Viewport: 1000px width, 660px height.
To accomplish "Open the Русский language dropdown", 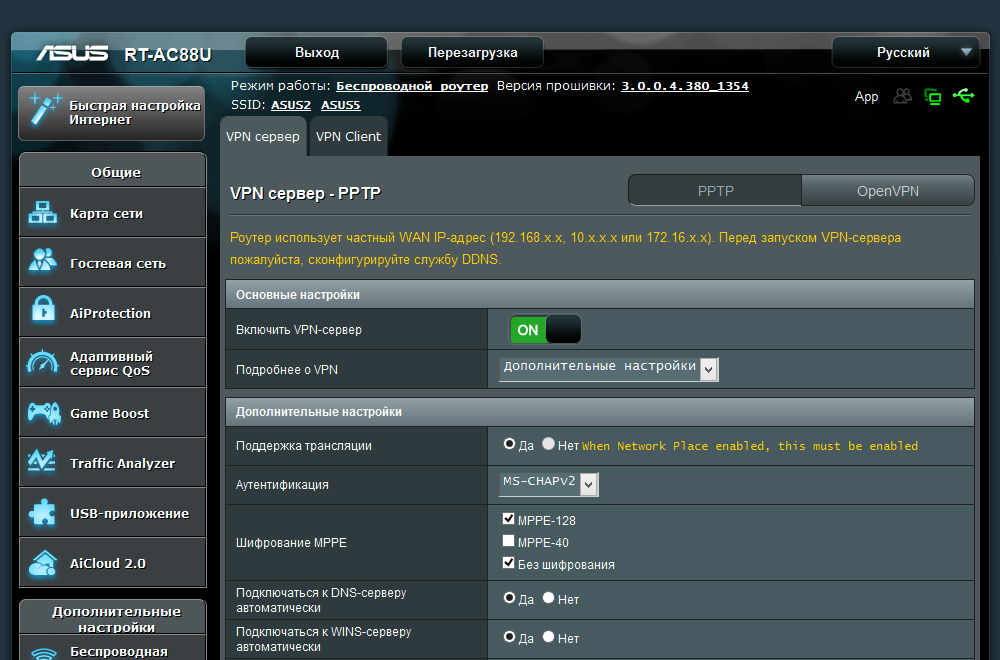I will coord(906,52).
